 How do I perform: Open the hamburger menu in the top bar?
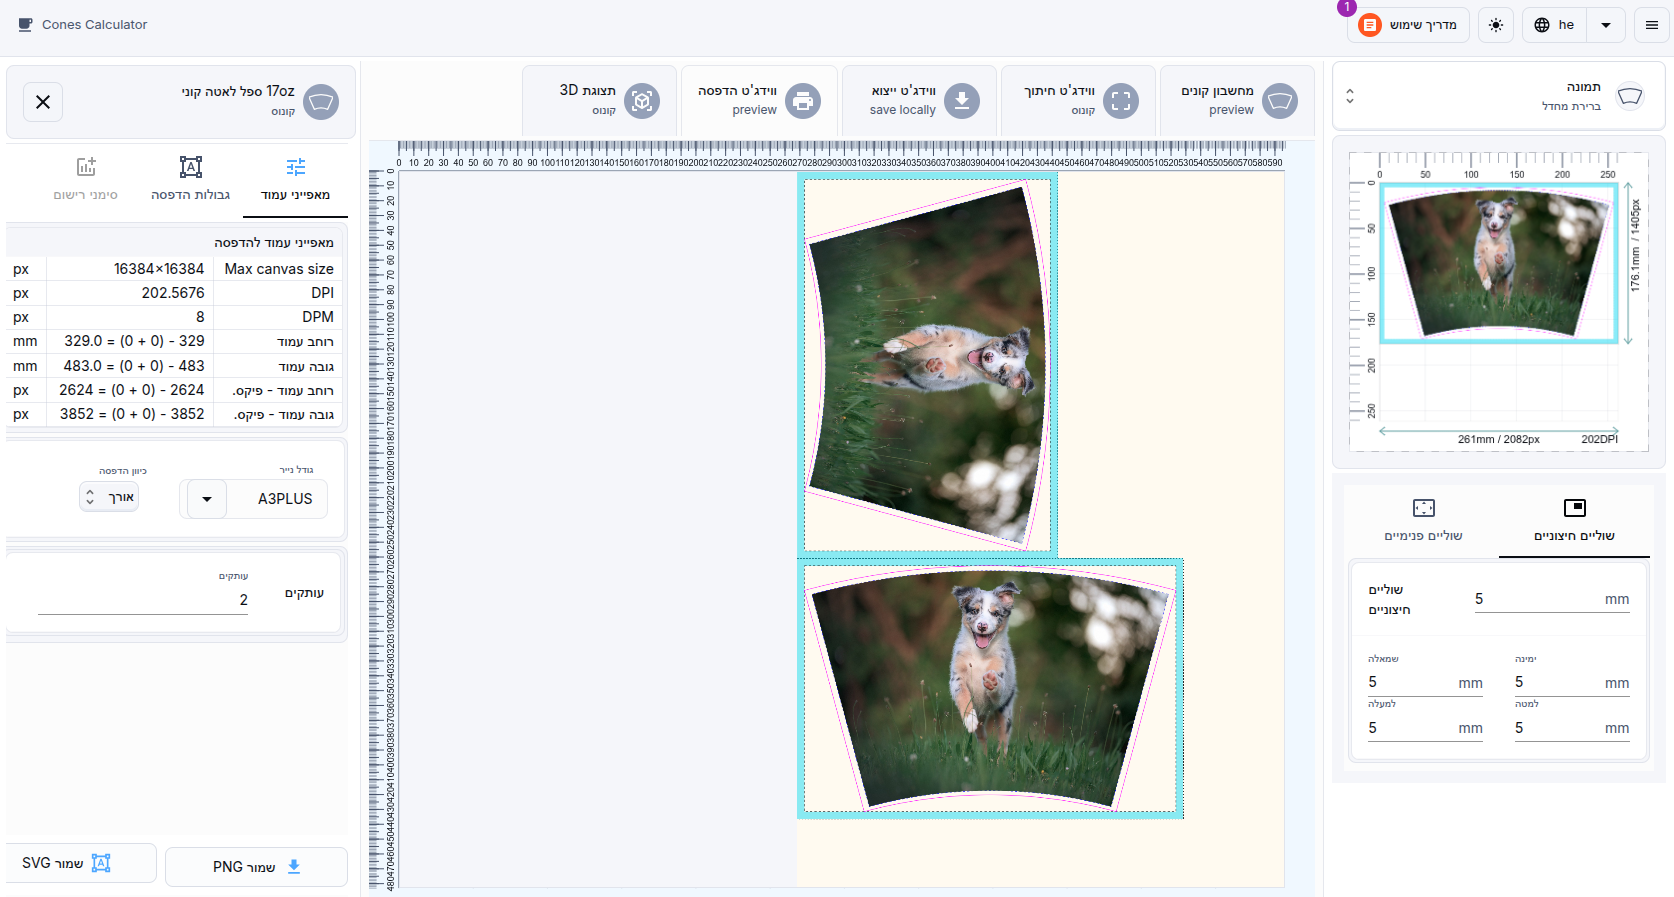[x=1652, y=25]
